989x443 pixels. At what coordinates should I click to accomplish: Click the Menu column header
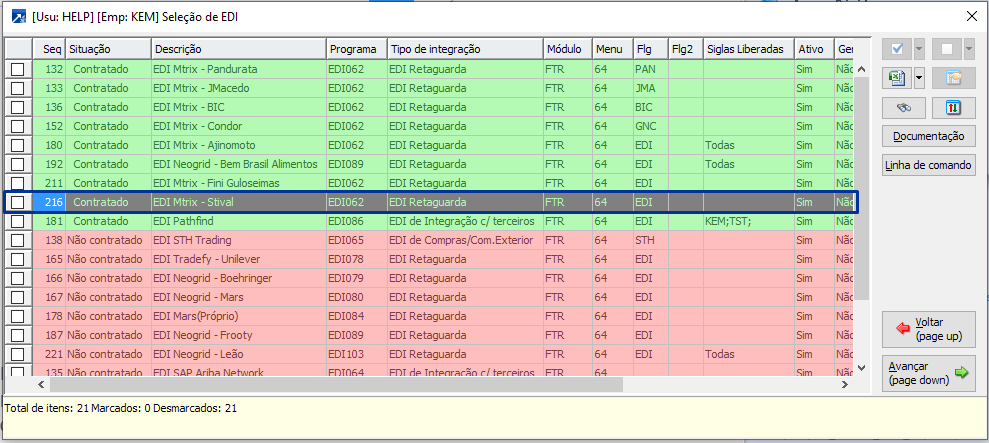point(612,49)
